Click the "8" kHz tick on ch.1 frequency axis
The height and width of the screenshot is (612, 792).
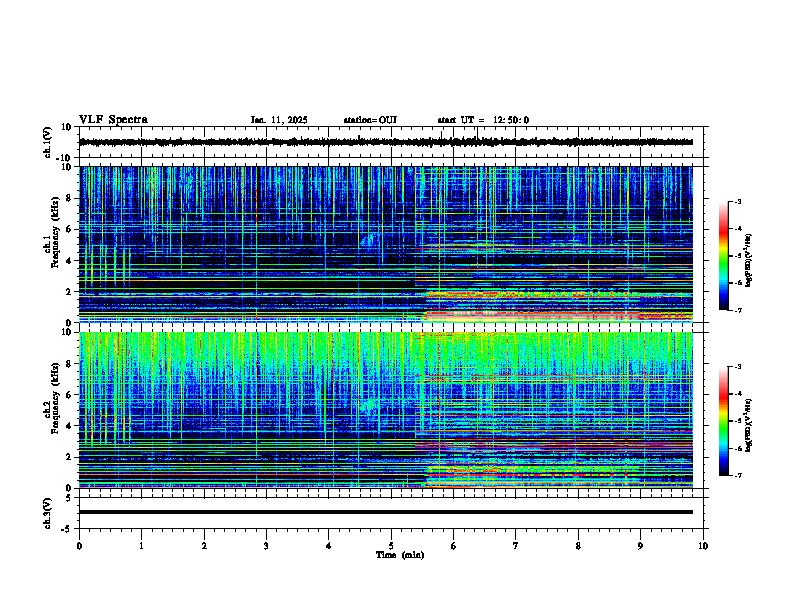[x=70, y=198]
